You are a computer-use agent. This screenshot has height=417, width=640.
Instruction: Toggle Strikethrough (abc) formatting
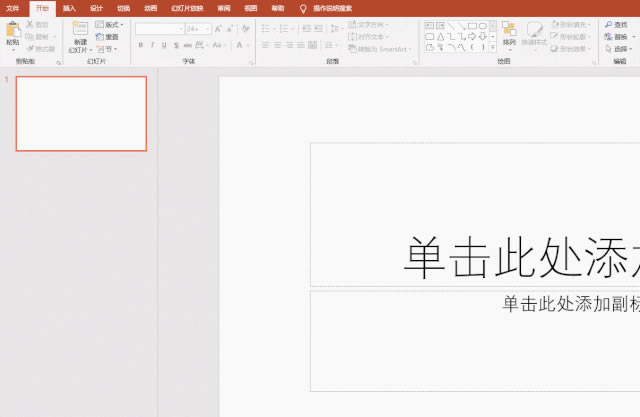click(188, 45)
